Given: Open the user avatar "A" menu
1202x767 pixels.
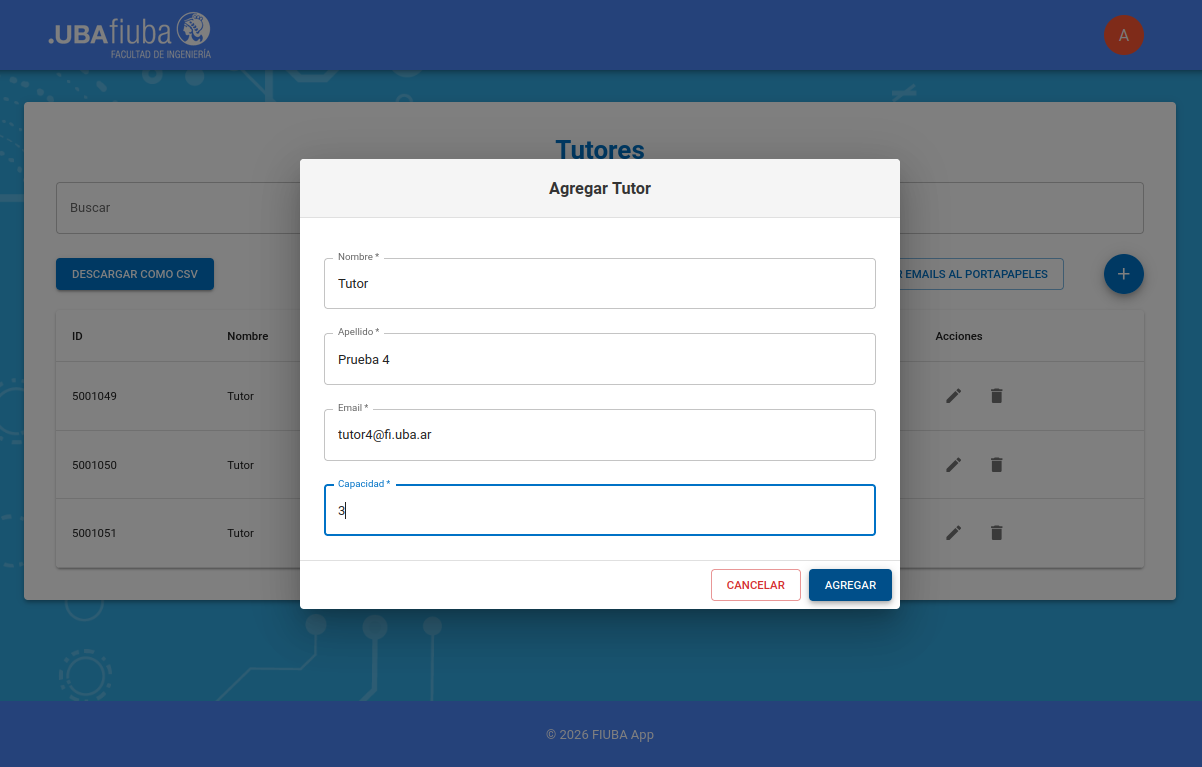Looking at the screenshot, I should coord(1123,35).
